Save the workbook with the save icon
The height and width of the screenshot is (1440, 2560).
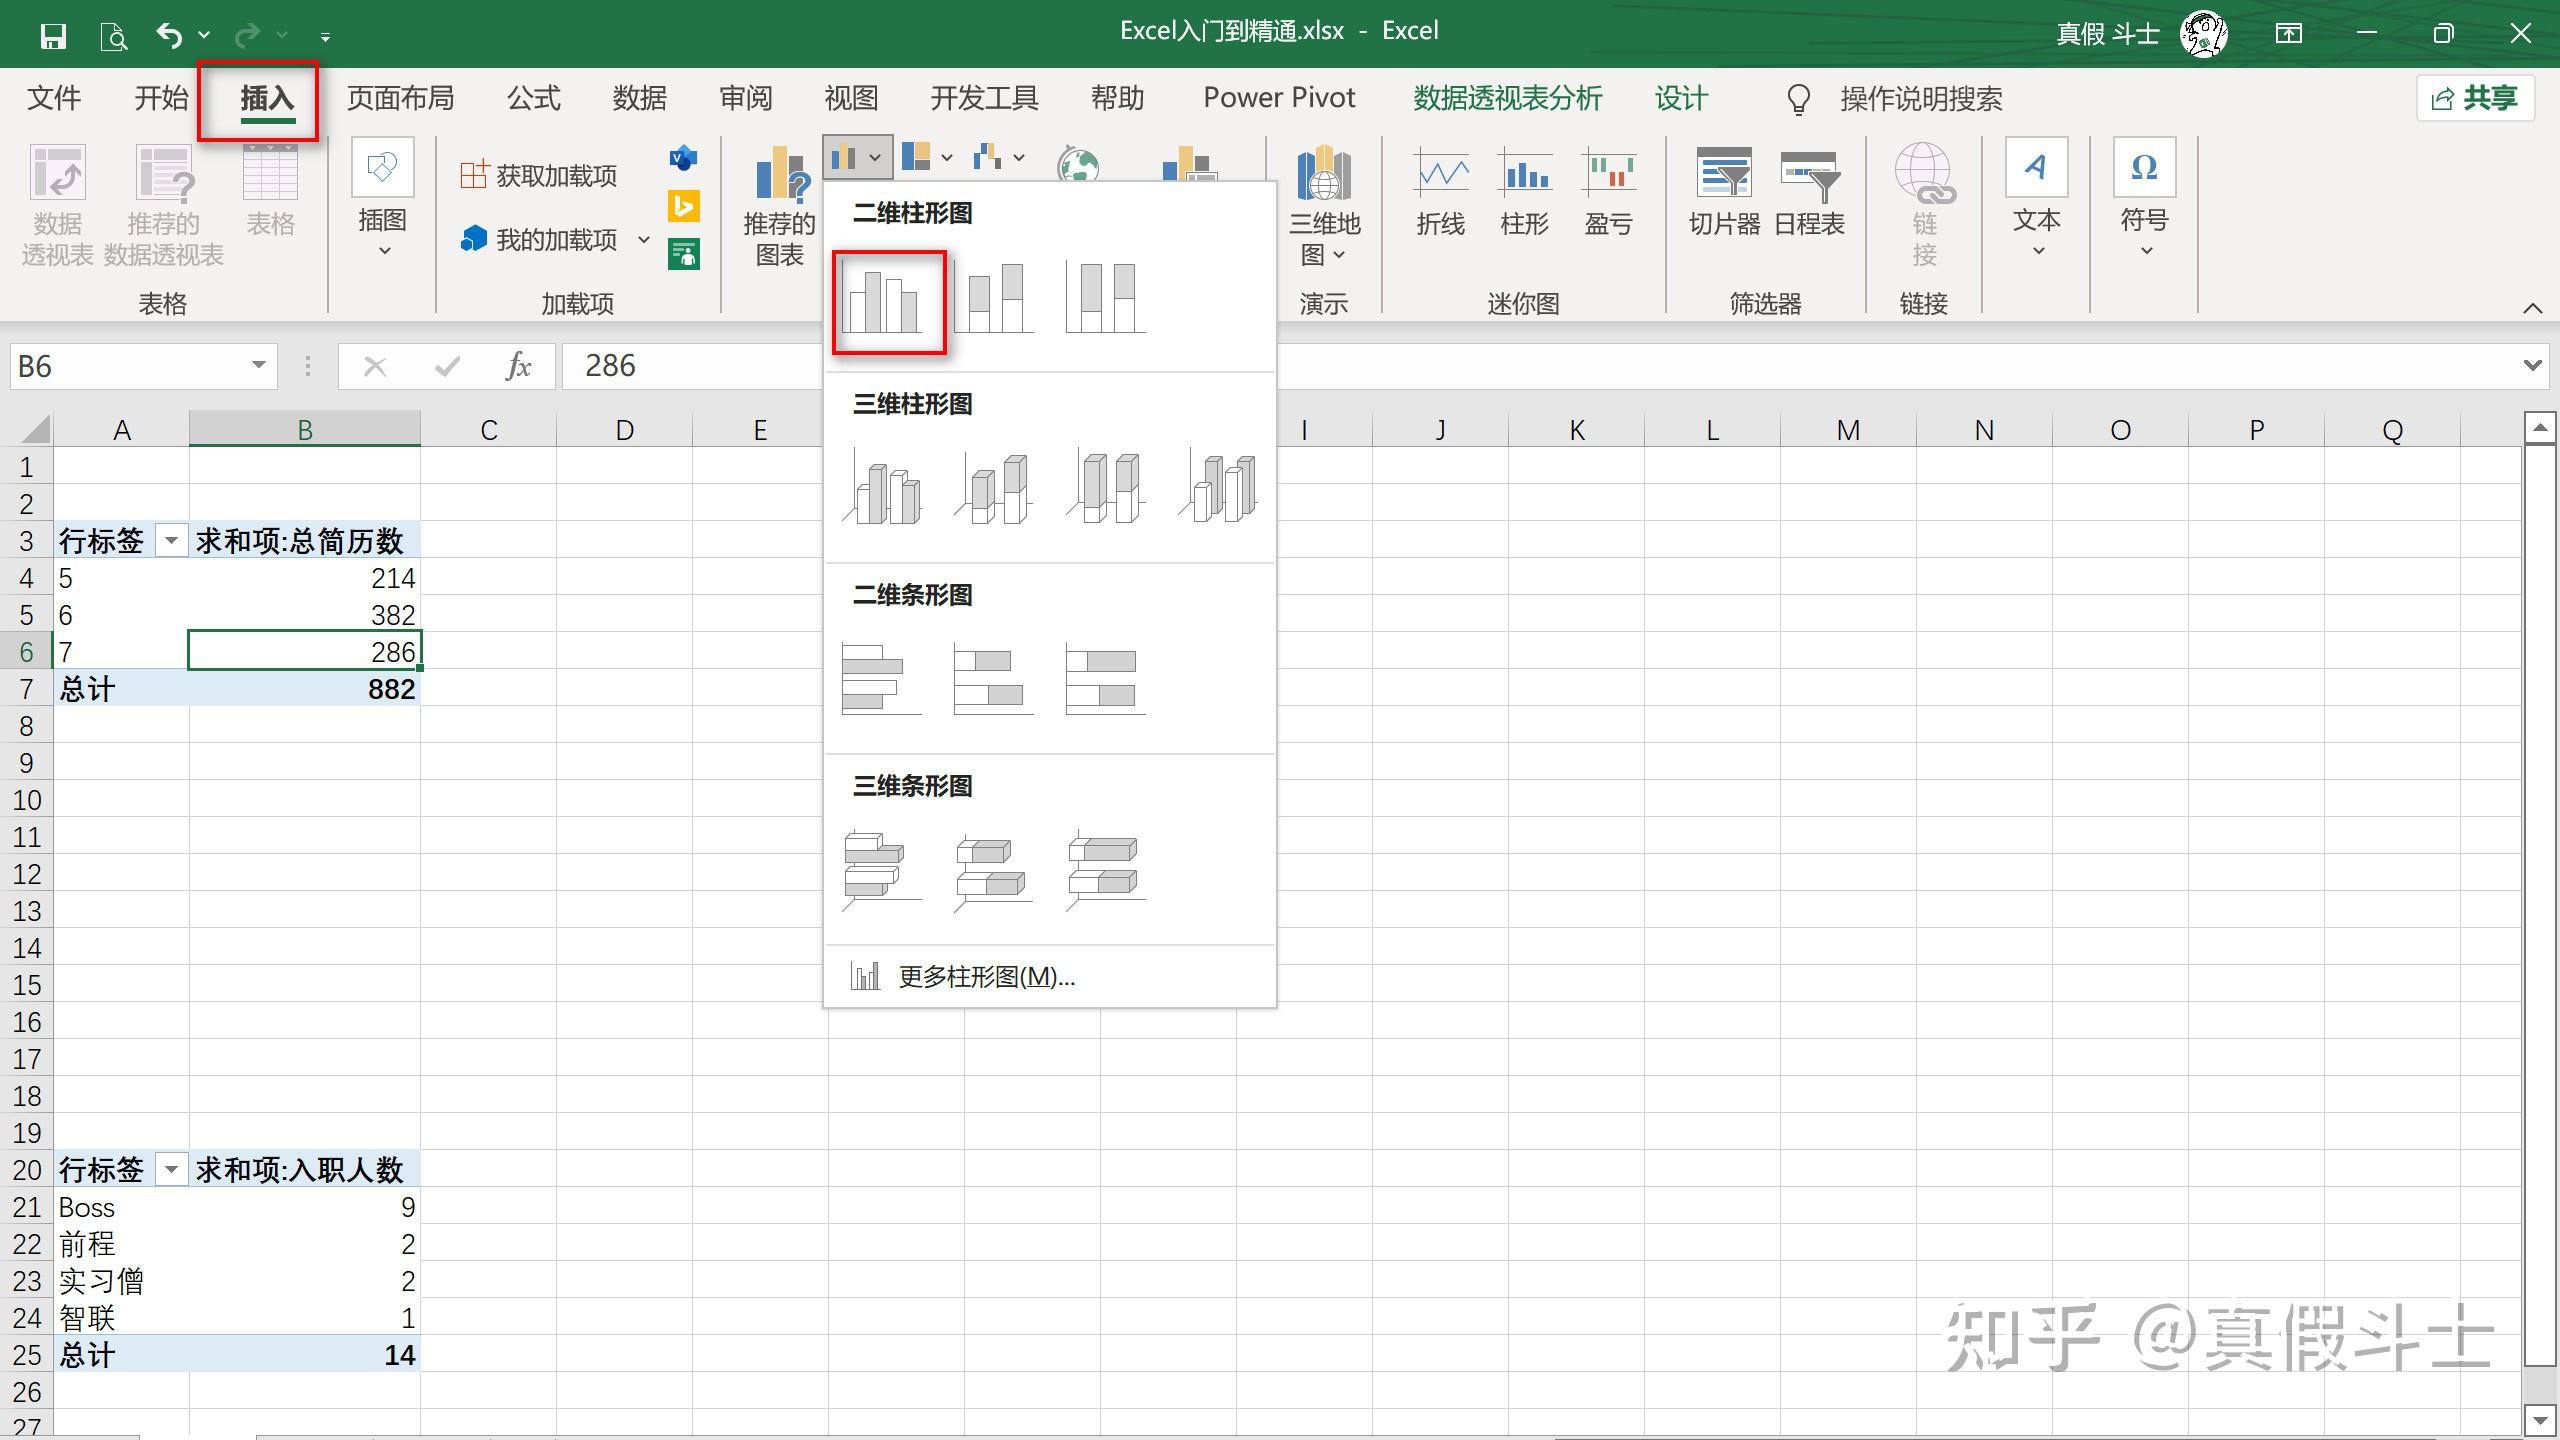[x=53, y=36]
